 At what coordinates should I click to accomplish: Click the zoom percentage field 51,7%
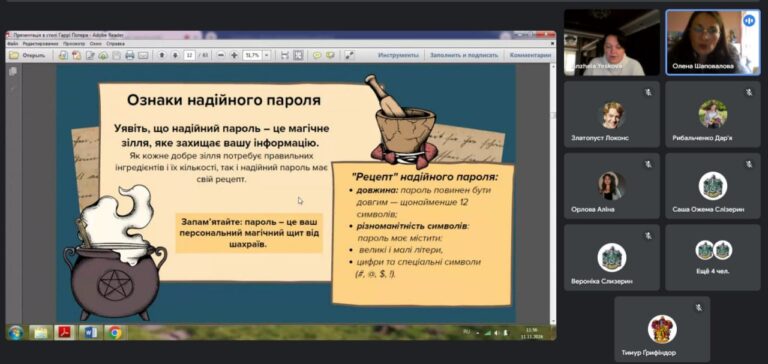coord(252,55)
